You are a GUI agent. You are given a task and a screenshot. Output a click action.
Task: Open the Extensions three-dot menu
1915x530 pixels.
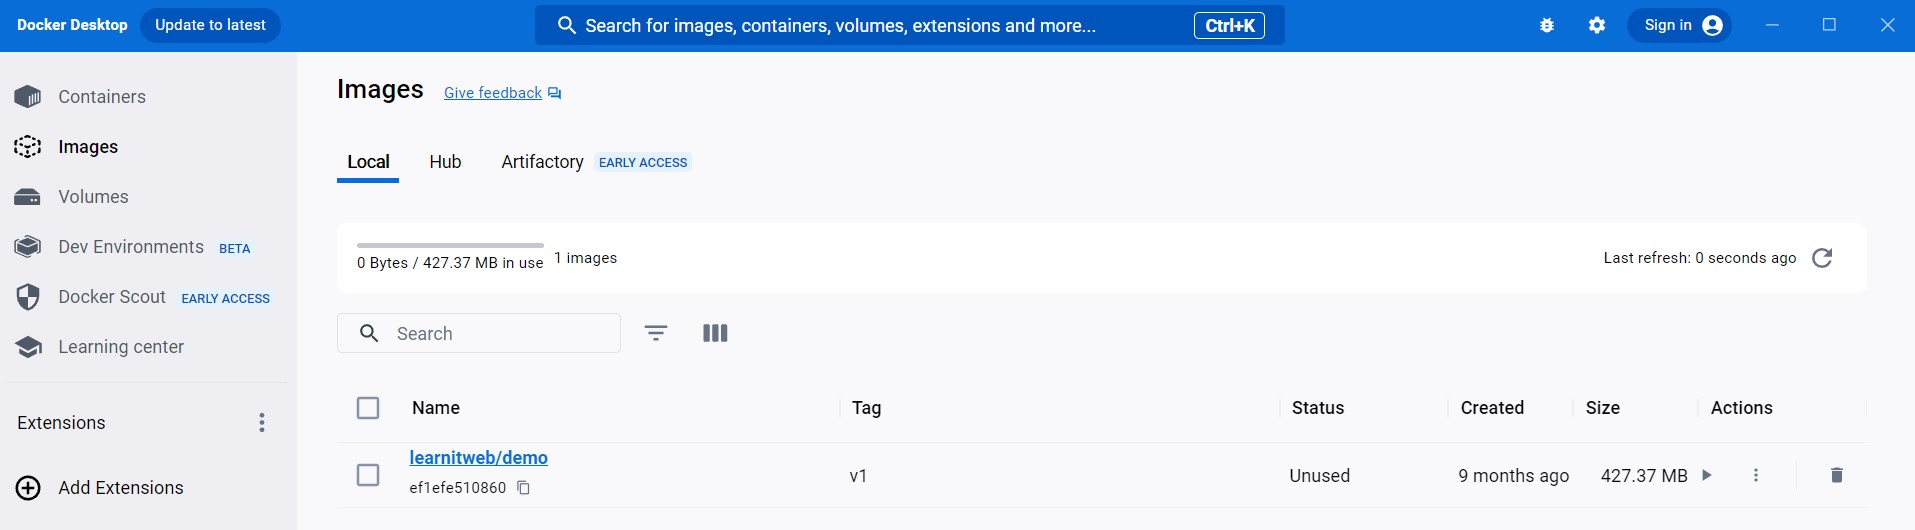(x=262, y=423)
